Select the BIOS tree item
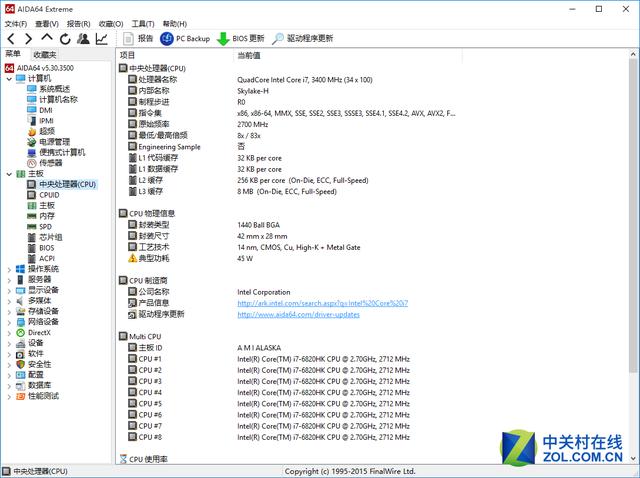This screenshot has width=640, height=478. coord(41,248)
